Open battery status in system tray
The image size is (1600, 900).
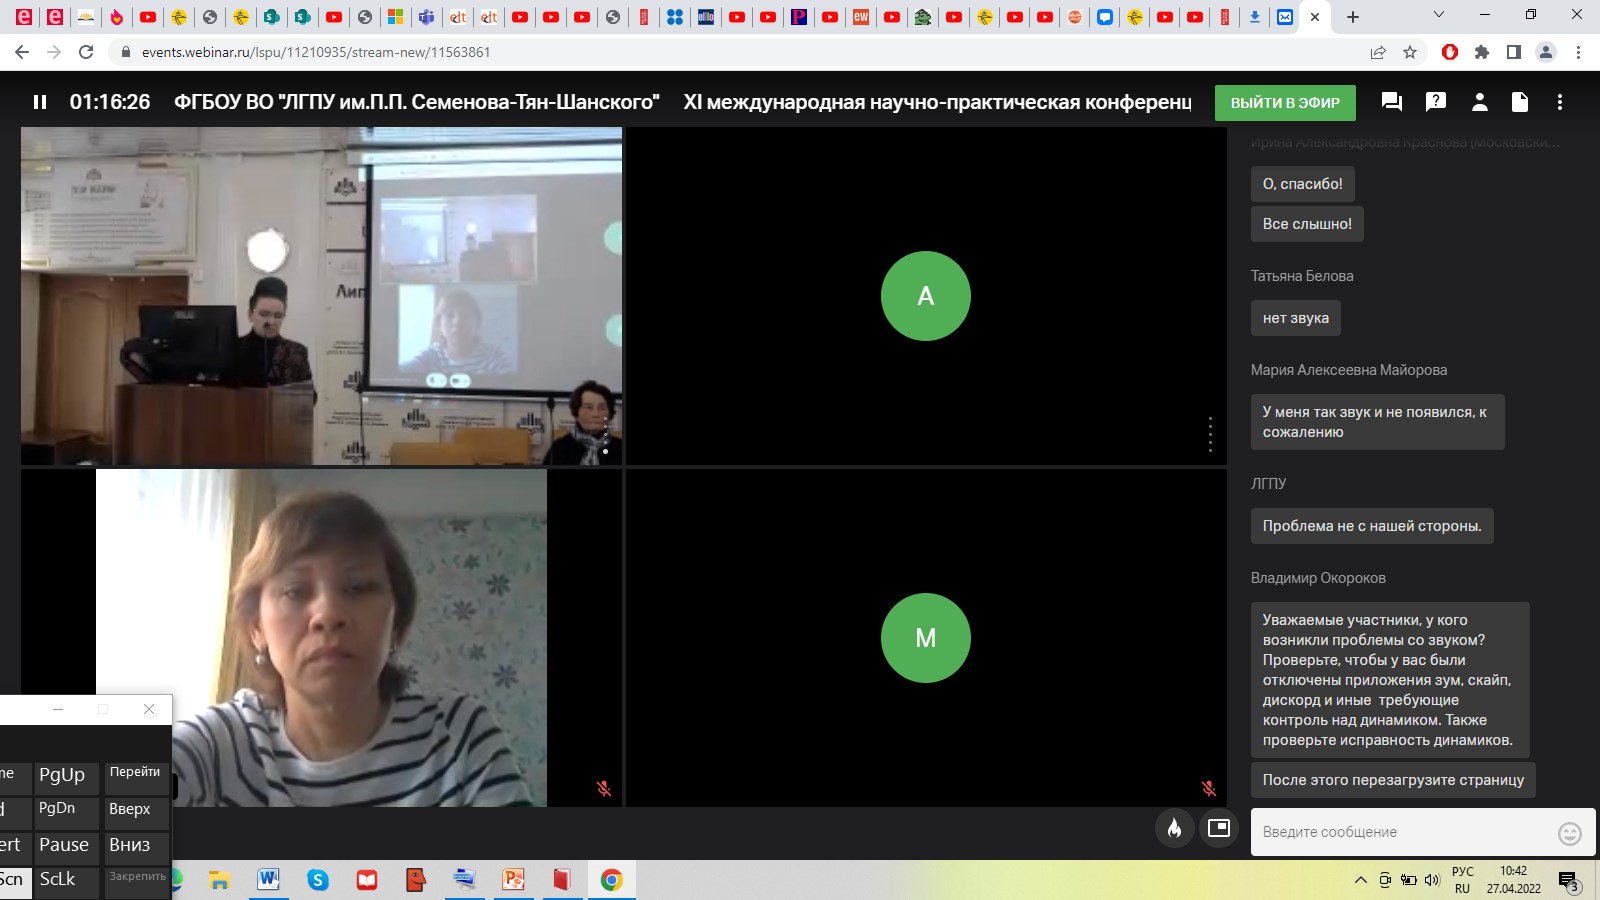coord(1409,881)
